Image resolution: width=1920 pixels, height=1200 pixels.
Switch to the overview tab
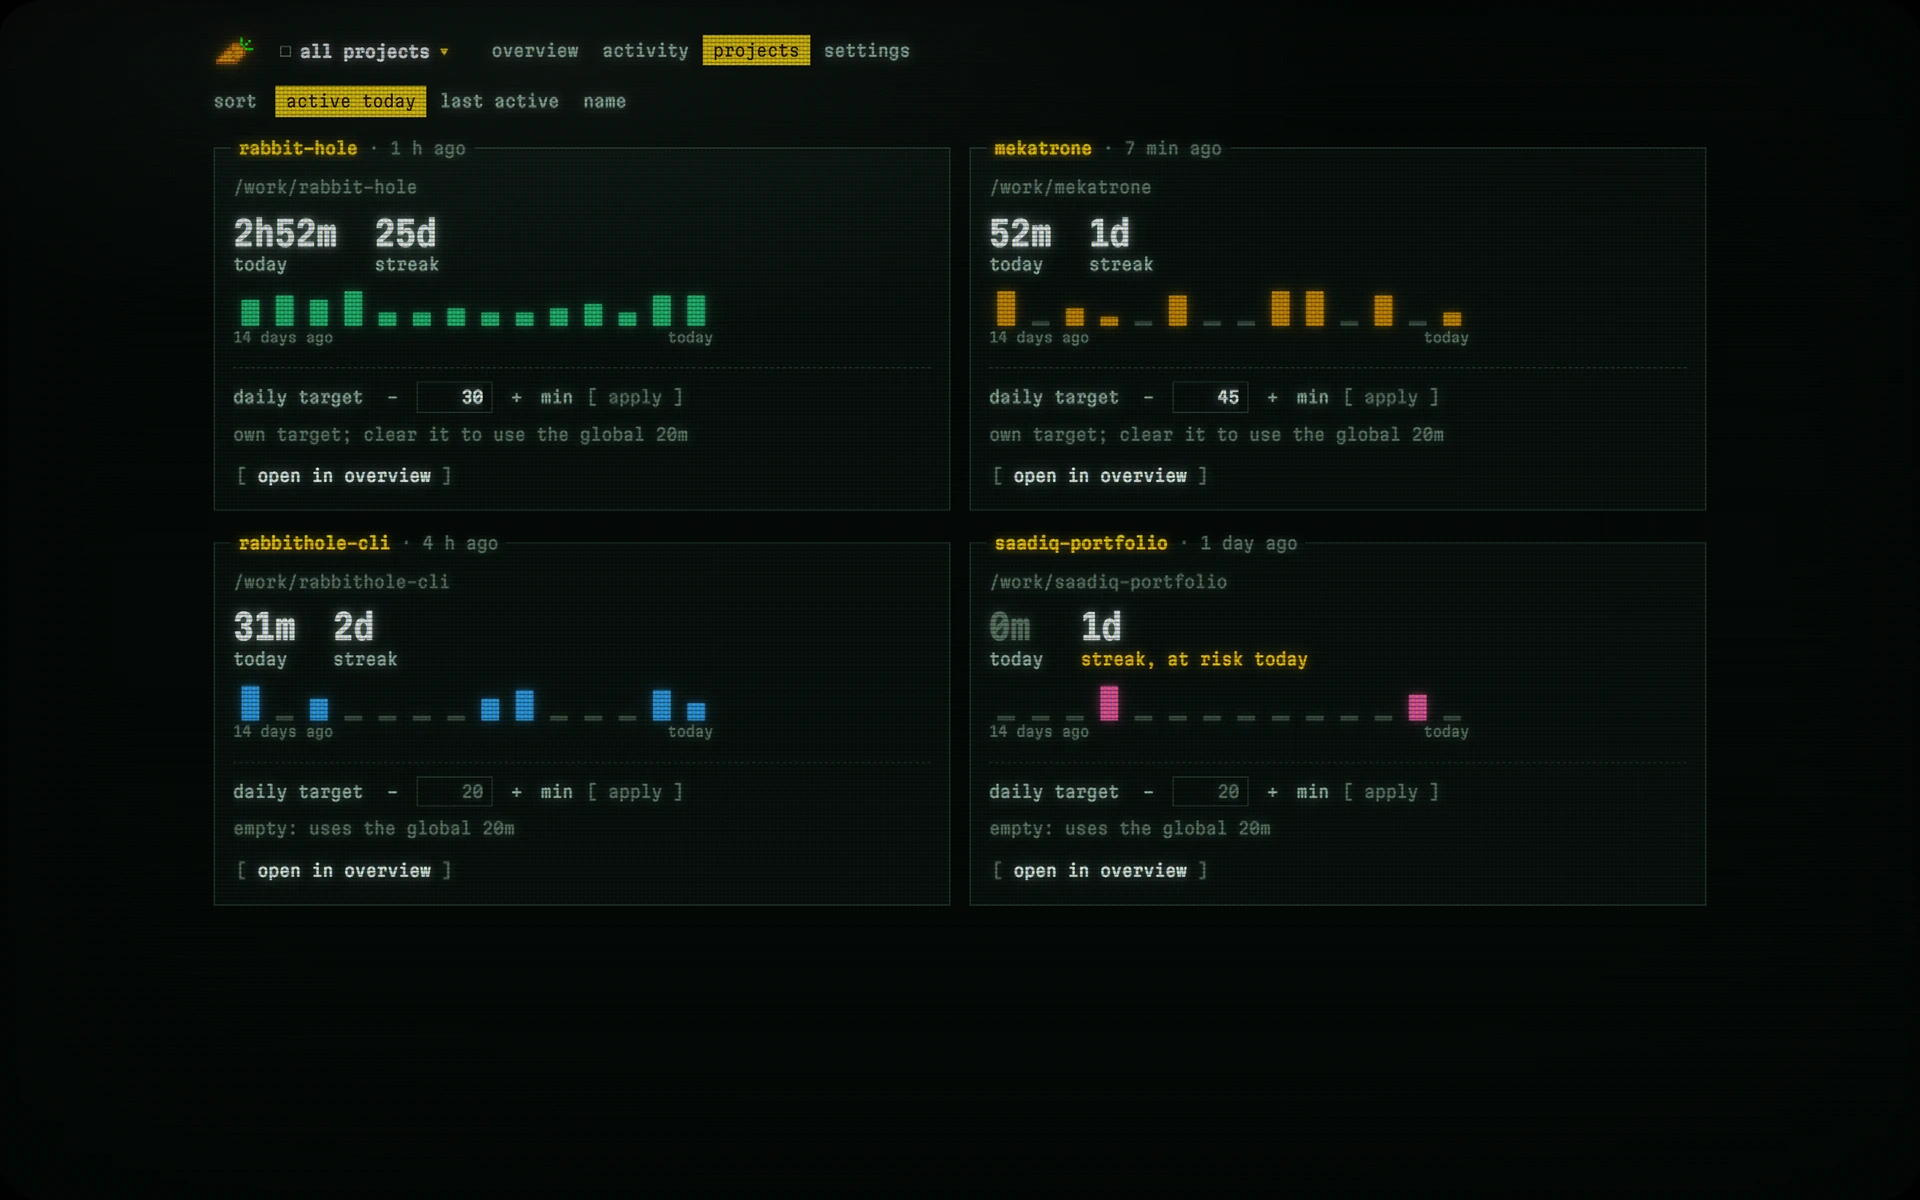pos(535,51)
